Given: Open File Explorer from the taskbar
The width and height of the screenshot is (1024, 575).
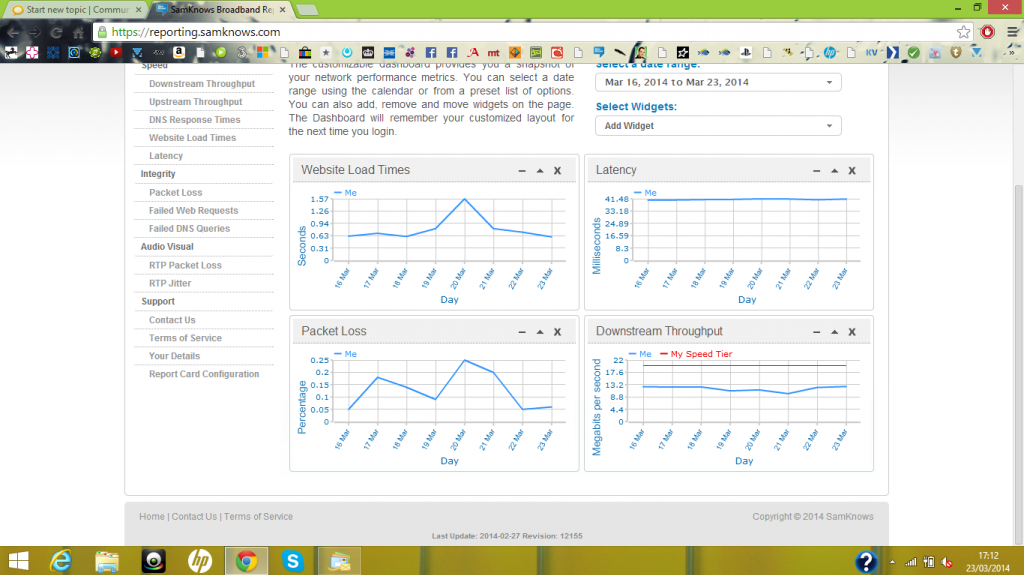Looking at the screenshot, I should point(107,561).
